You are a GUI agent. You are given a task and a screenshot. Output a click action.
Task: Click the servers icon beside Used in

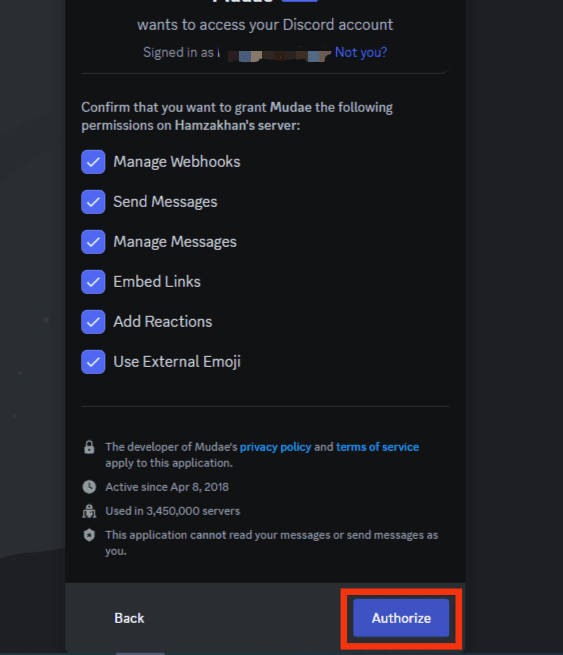pyautogui.click(x=89, y=511)
